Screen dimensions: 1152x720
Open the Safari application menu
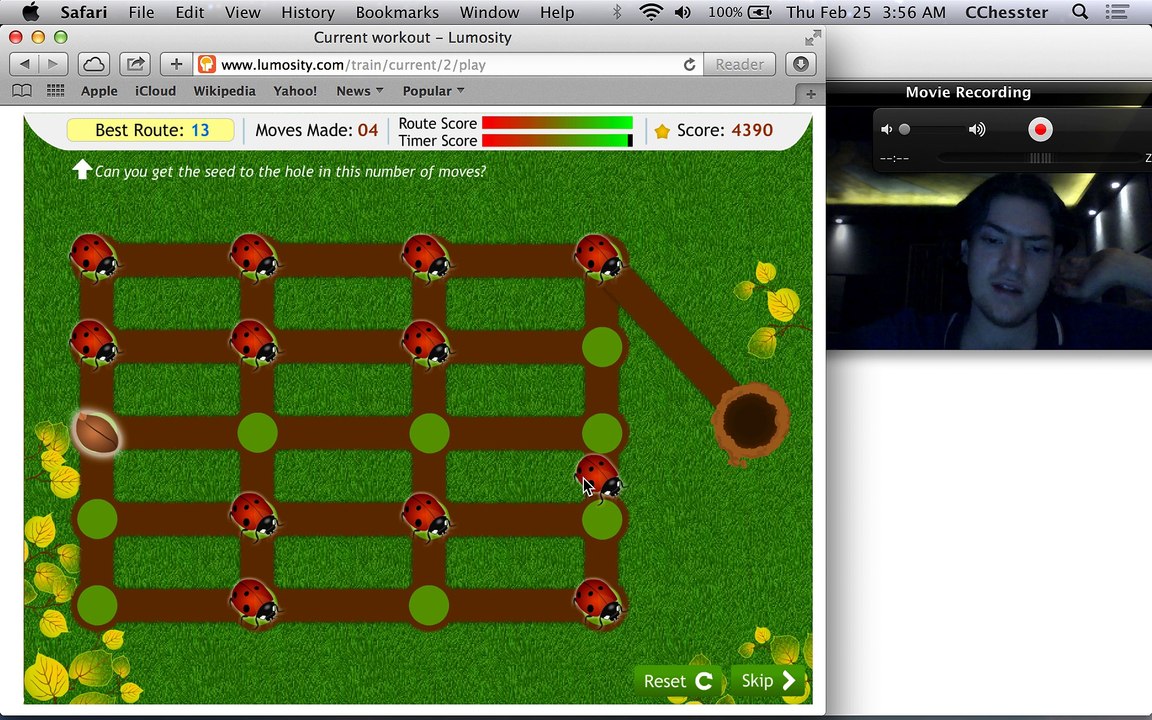pyautogui.click(x=84, y=12)
